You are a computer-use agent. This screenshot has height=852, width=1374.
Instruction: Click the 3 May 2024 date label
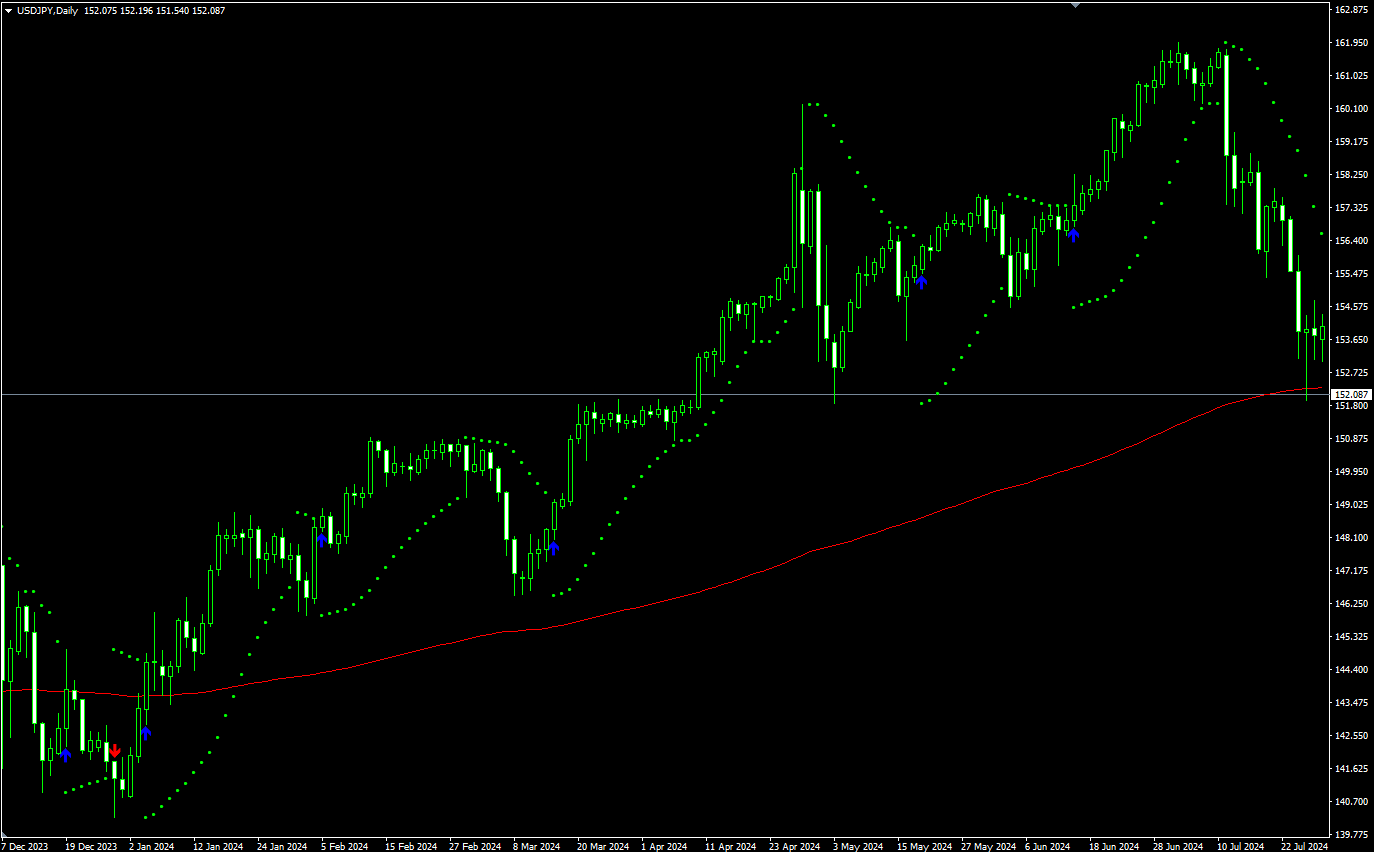(x=859, y=845)
